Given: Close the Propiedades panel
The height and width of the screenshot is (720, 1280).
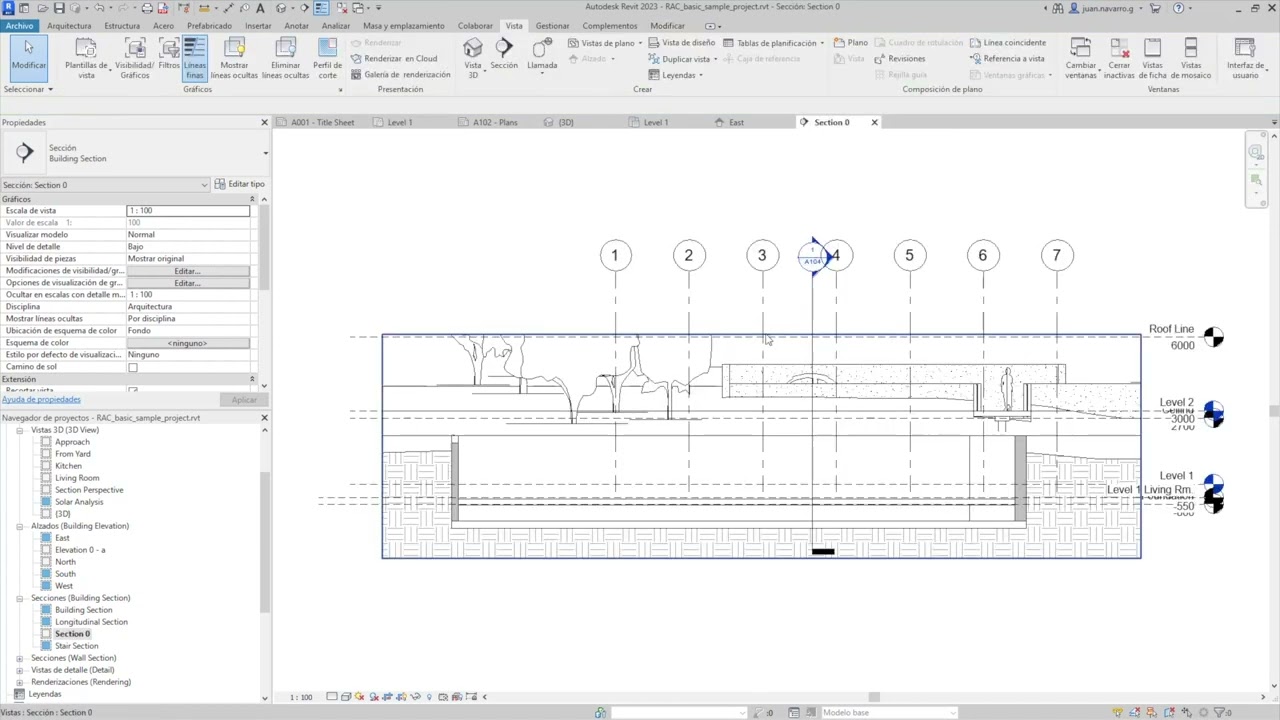Looking at the screenshot, I should point(264,122).
